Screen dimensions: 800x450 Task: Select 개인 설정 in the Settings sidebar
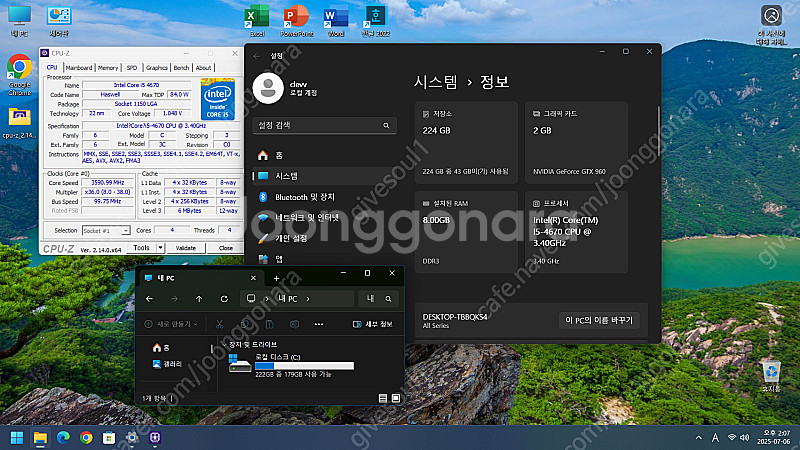pyautogui.click(x=324, y=238)
